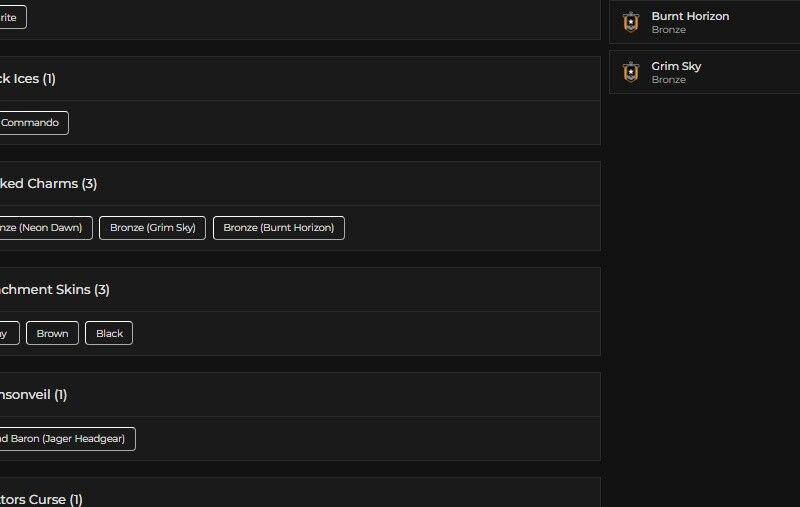This screenshot has width=800, height=507.
Task: Expand the Curse (1) section header
Action: point(40,499)
